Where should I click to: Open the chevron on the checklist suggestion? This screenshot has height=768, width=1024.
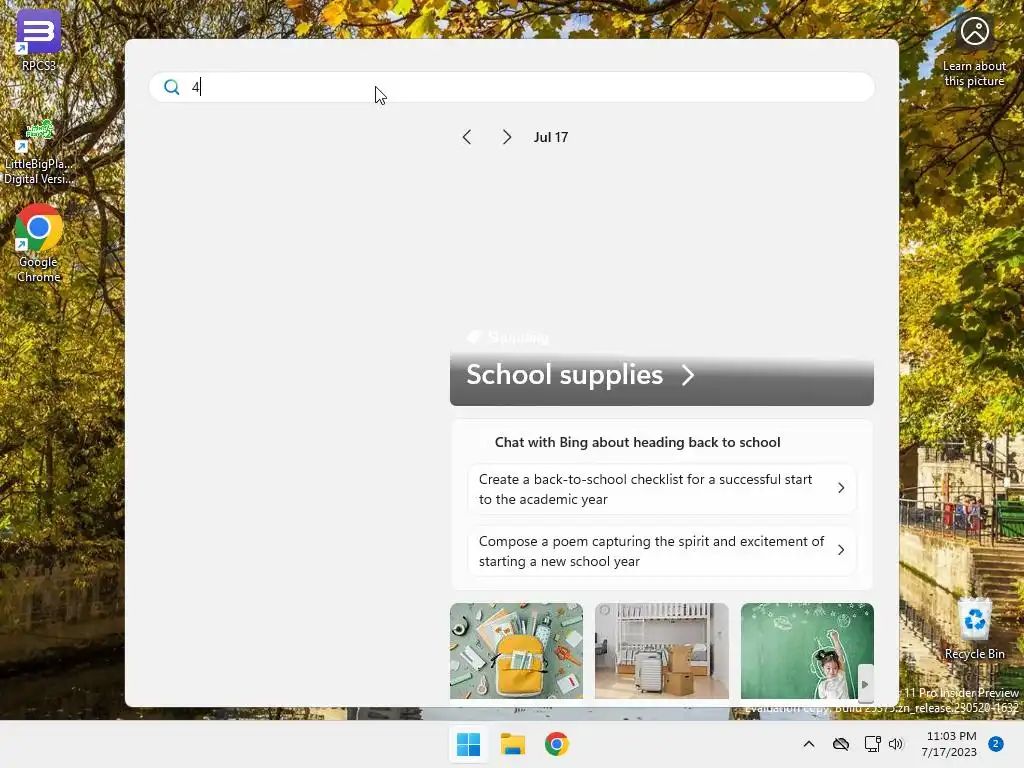click(841, 488)
